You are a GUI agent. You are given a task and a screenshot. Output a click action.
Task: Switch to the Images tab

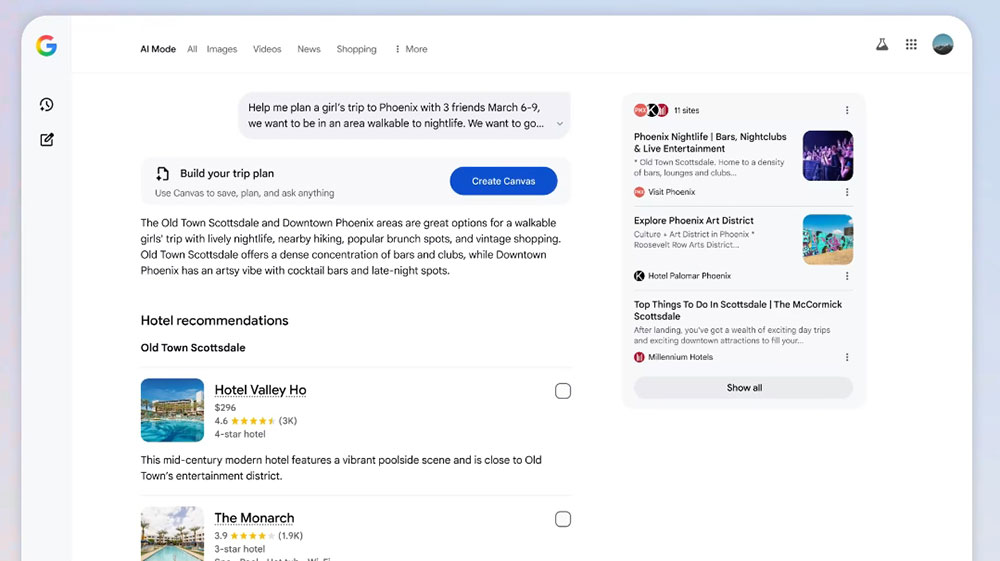tap(222, 49)
